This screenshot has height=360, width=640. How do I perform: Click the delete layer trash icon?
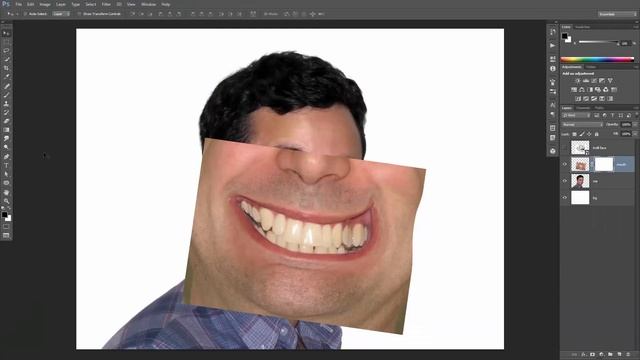pyautogui.click(x=628, y=354)
